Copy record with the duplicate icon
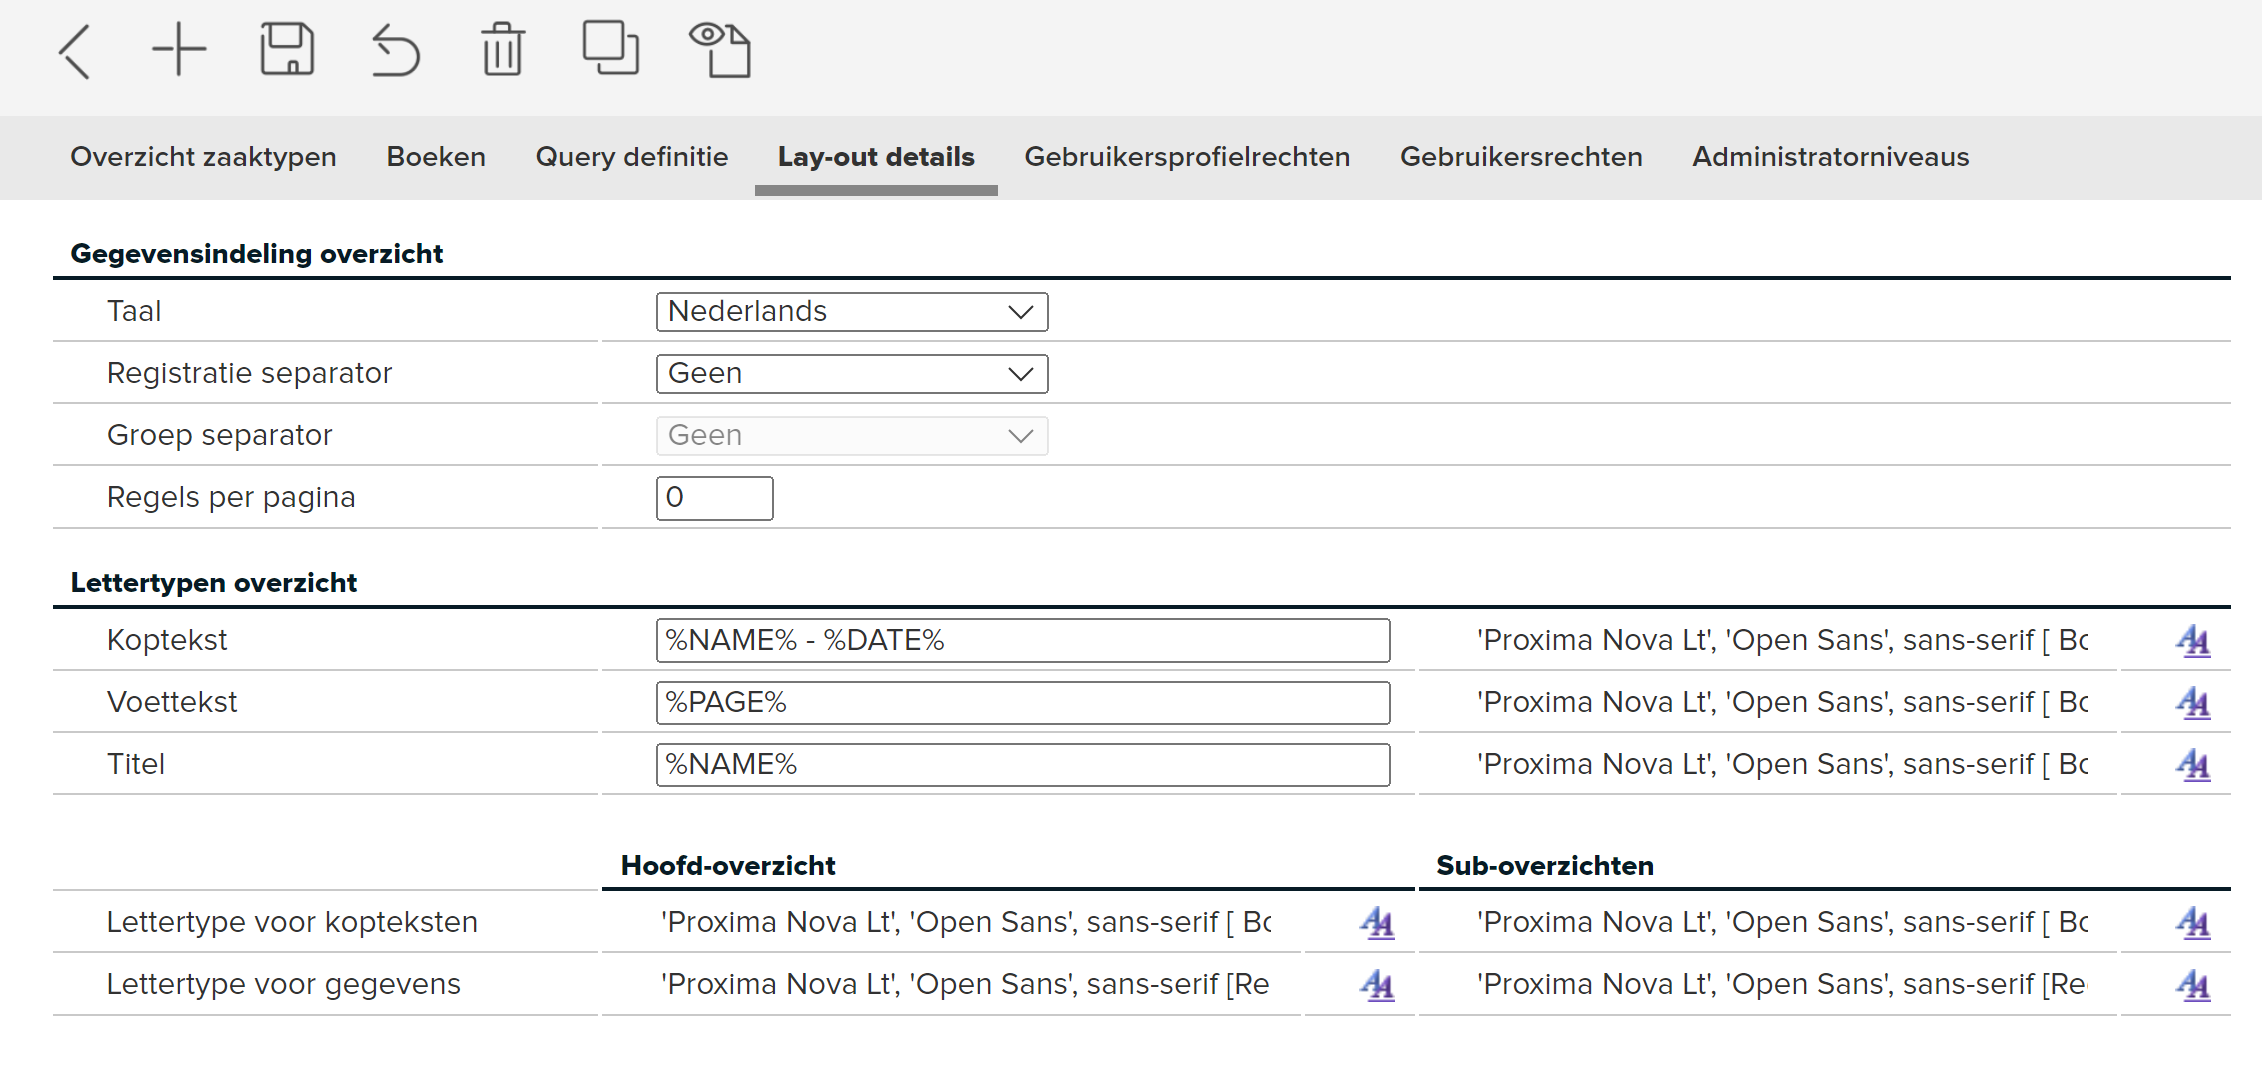Screen dimensions: 2262x1066 pyautogui.click(x=611, y=49)
